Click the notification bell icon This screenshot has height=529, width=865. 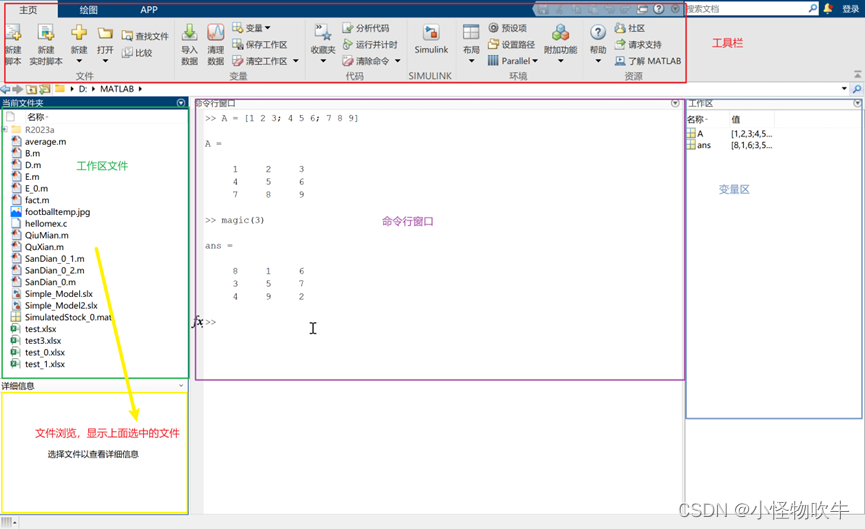pos(827,9)
